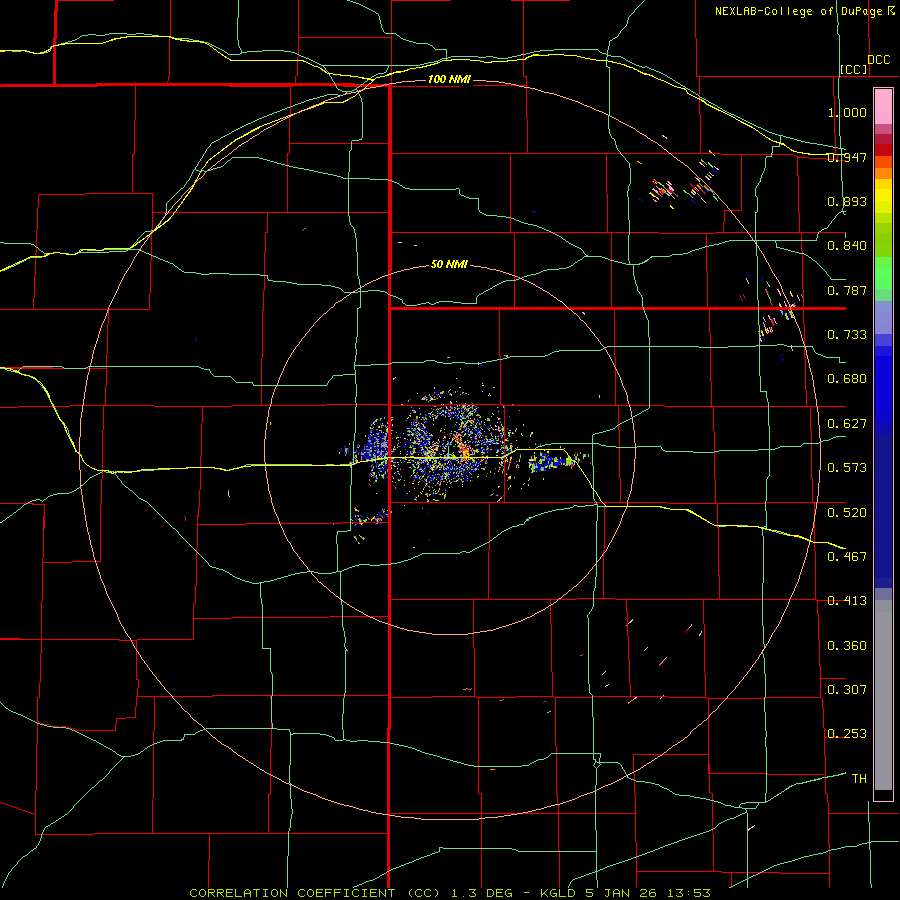Viewport: 900px width, 900px height.
Task: Click the yellow-green echo patch east of center
Action: tap(557, 461)
